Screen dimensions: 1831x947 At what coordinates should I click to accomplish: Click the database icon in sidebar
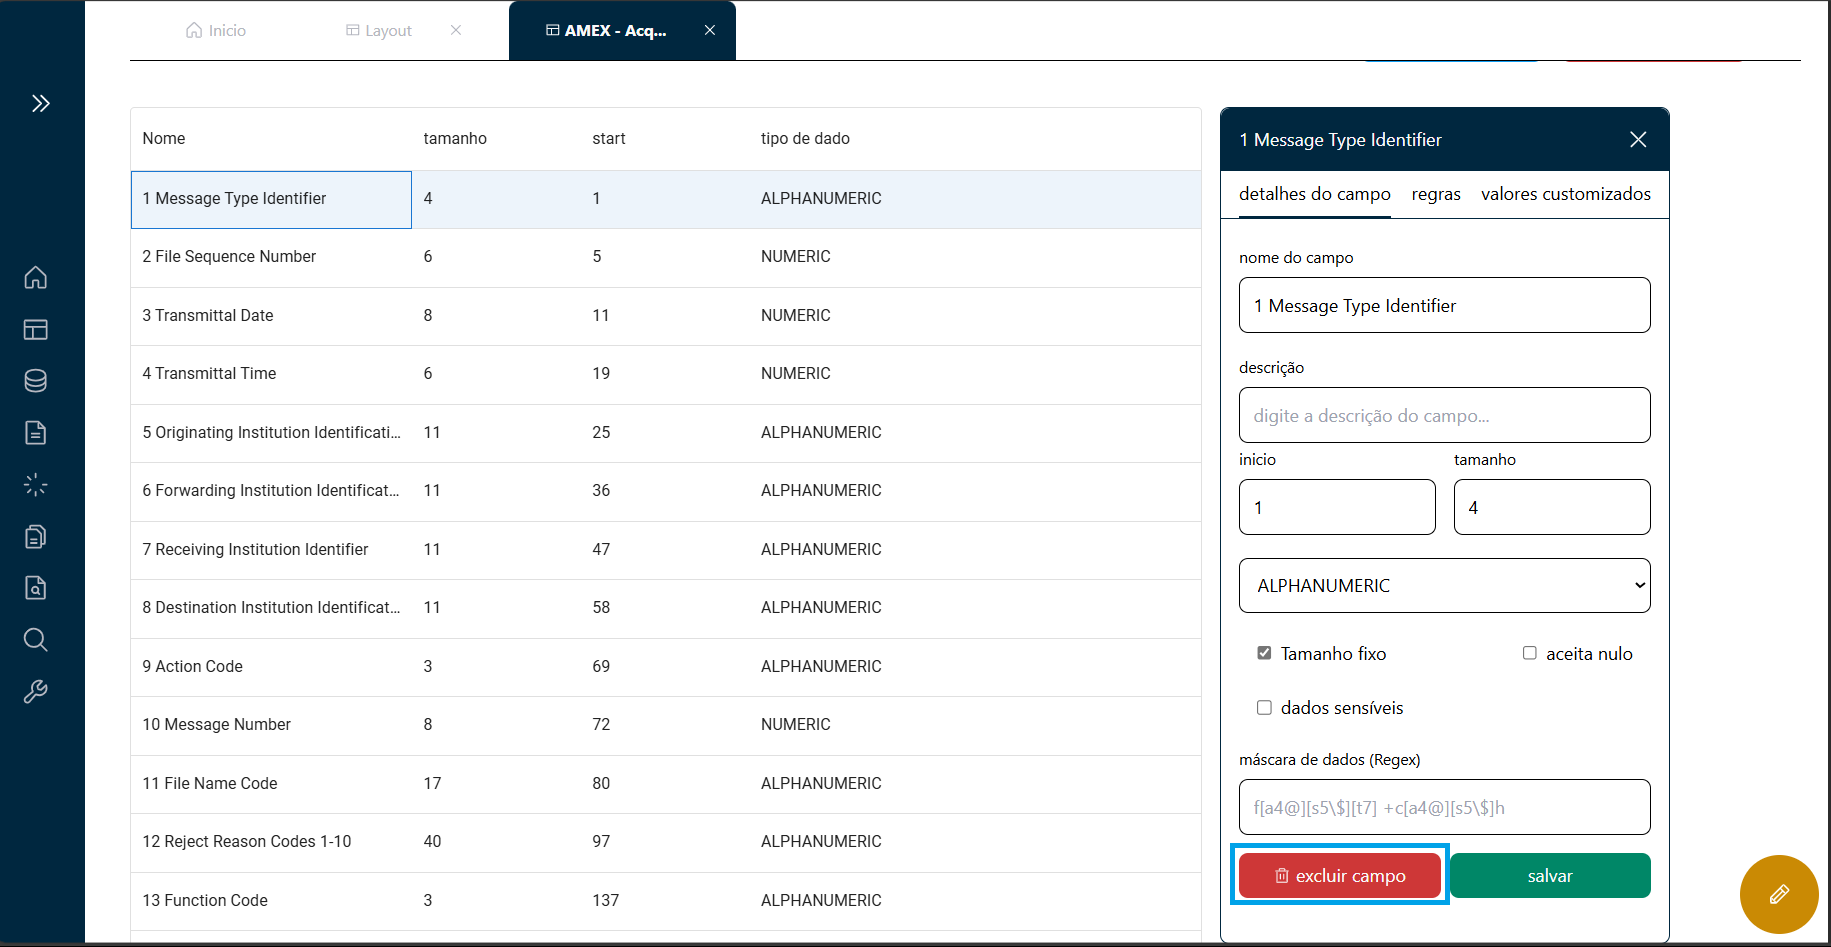coord(36,381)
